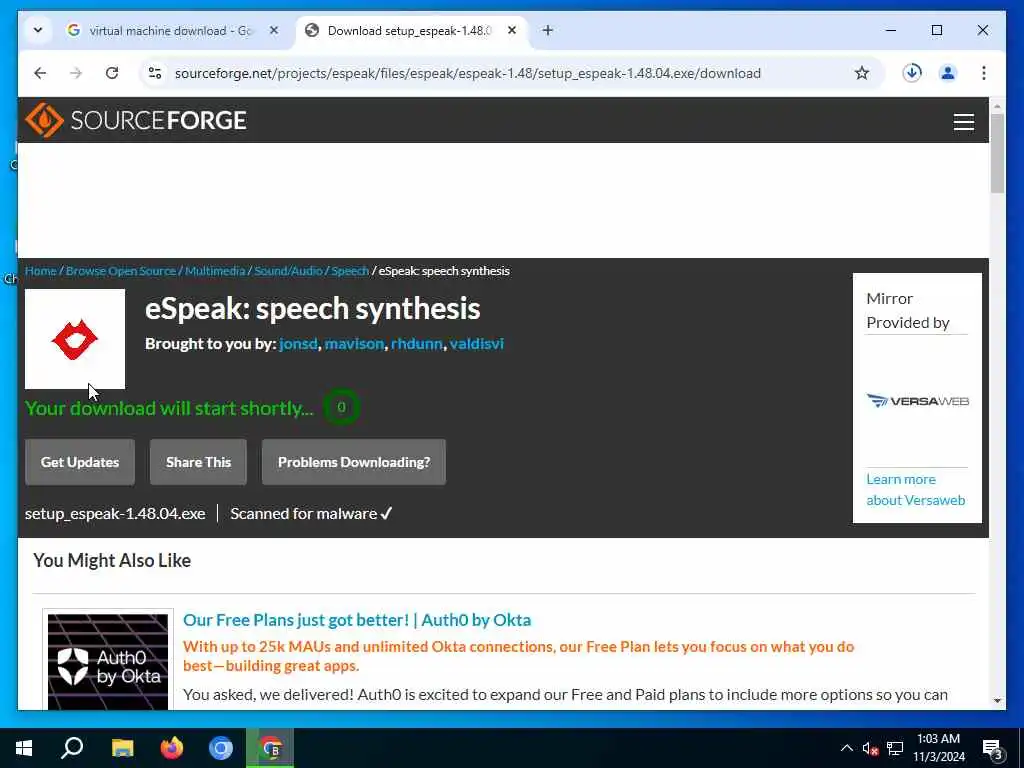Visit valdisvi contributor profile

(x=477, y=344)
